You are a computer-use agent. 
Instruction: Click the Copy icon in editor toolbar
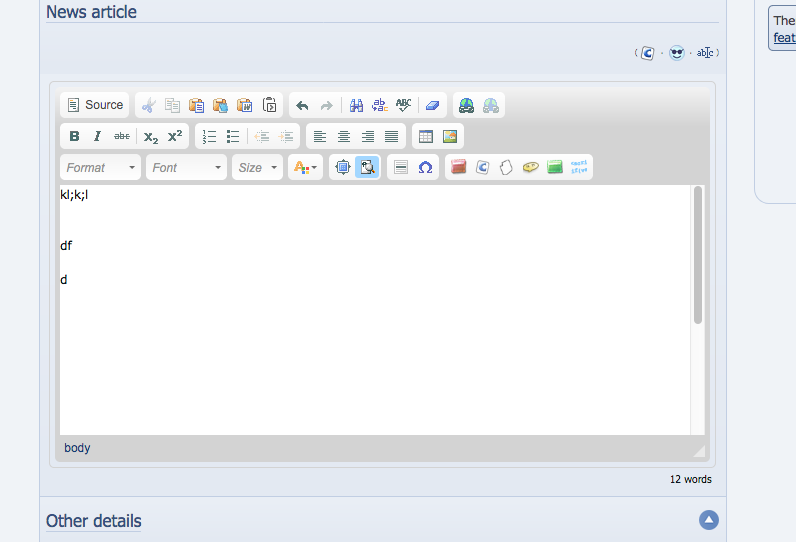click(172, 105)
